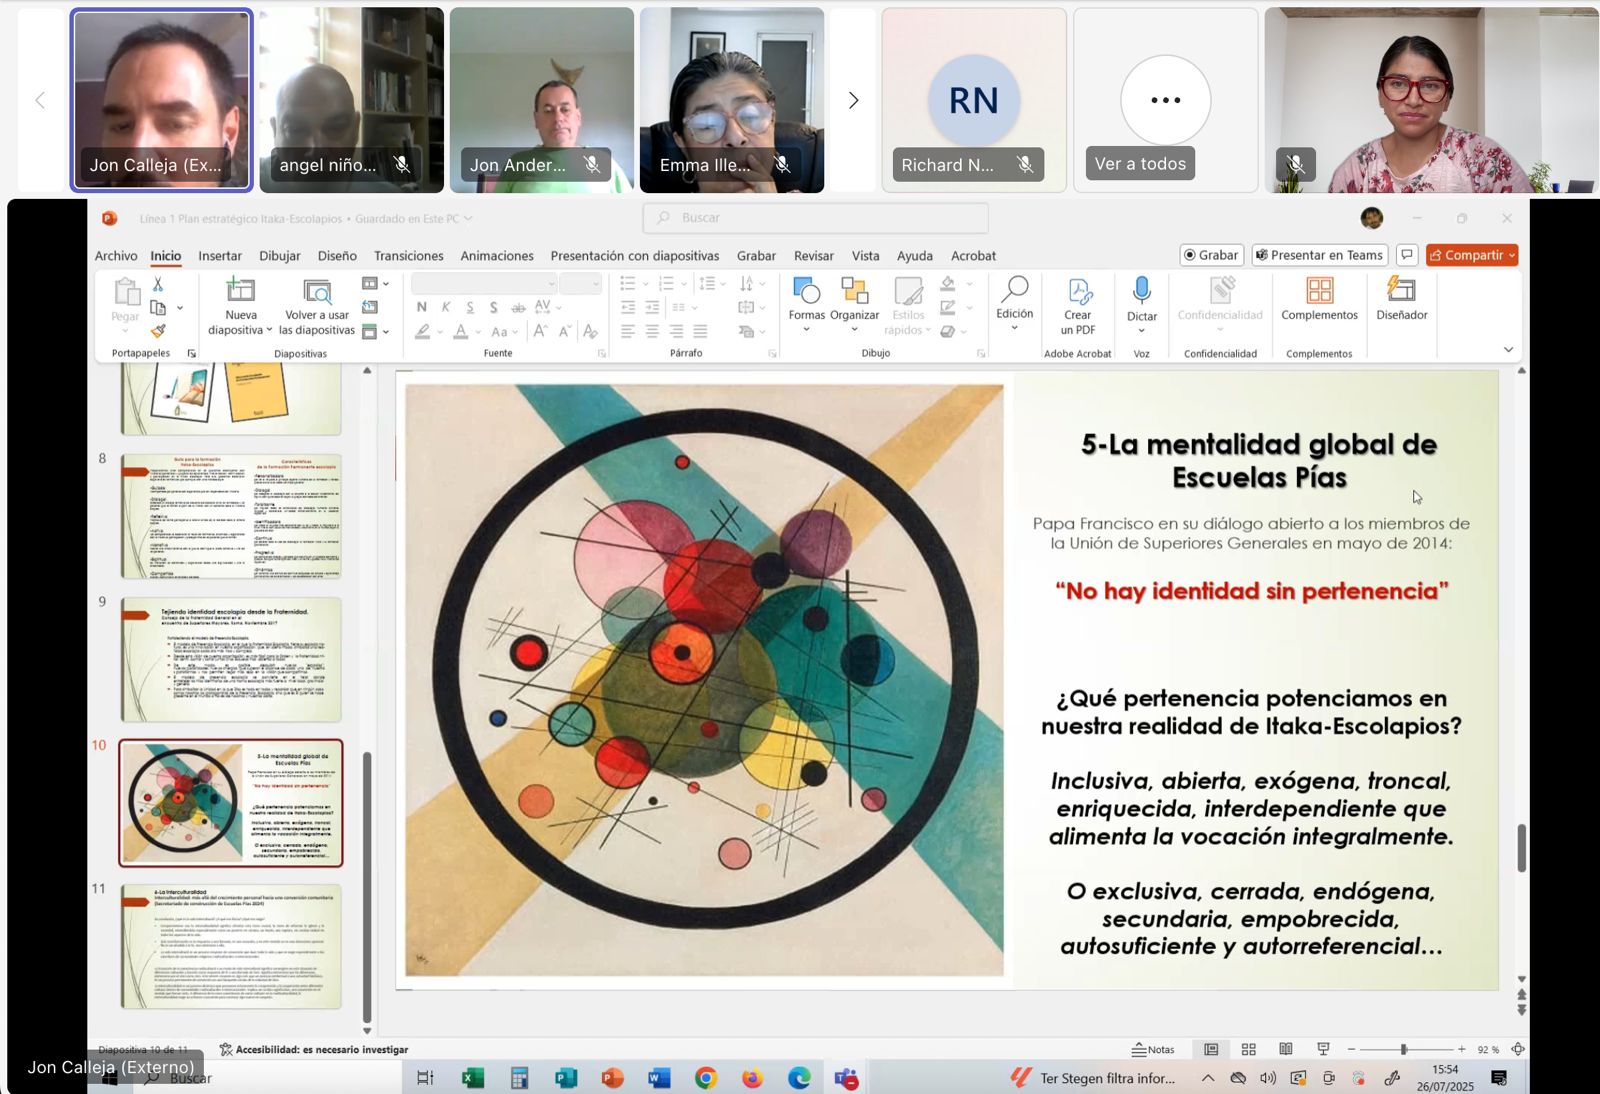The width and height of the screenshot is (1600, 1094).
Task: Open Presentación con diapositivas tab
Action: pos(635,256)
